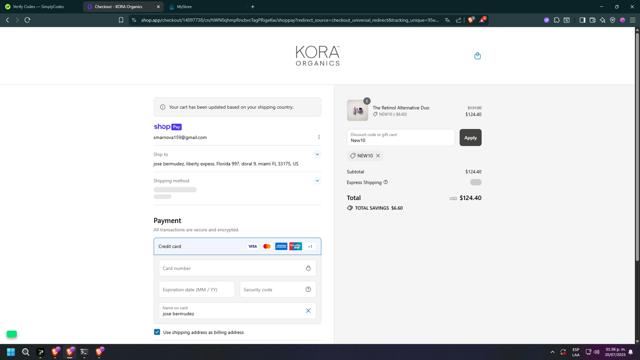This screenshot has height=360, width=640.
Task: Click the KORA Organics logo
Action: [318, 56]
